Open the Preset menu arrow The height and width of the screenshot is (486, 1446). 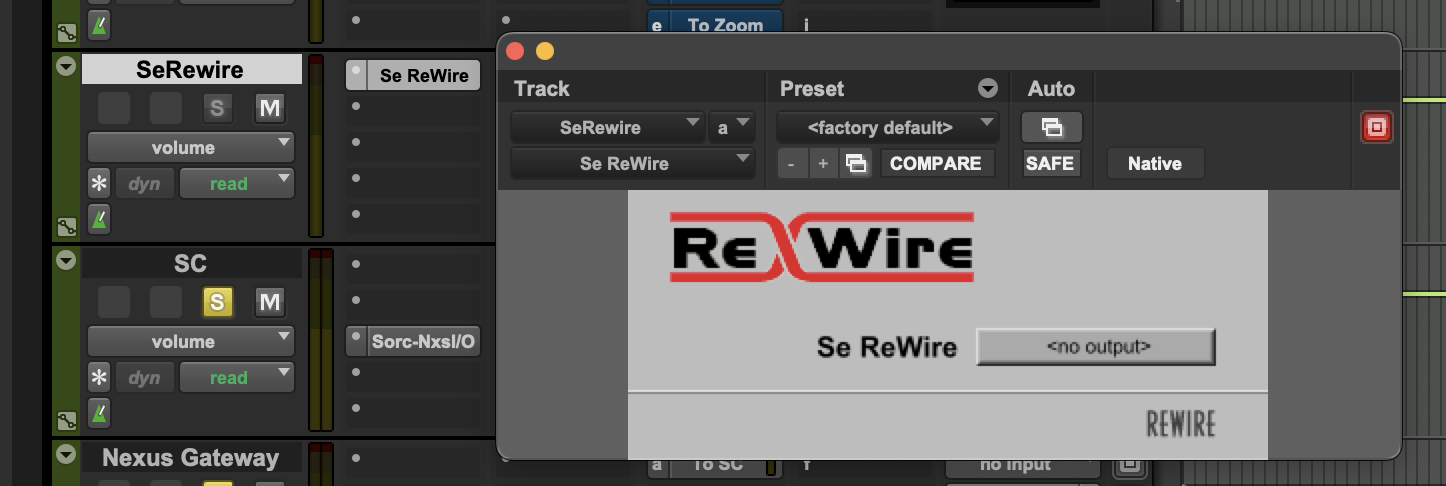tap(987, 89)
